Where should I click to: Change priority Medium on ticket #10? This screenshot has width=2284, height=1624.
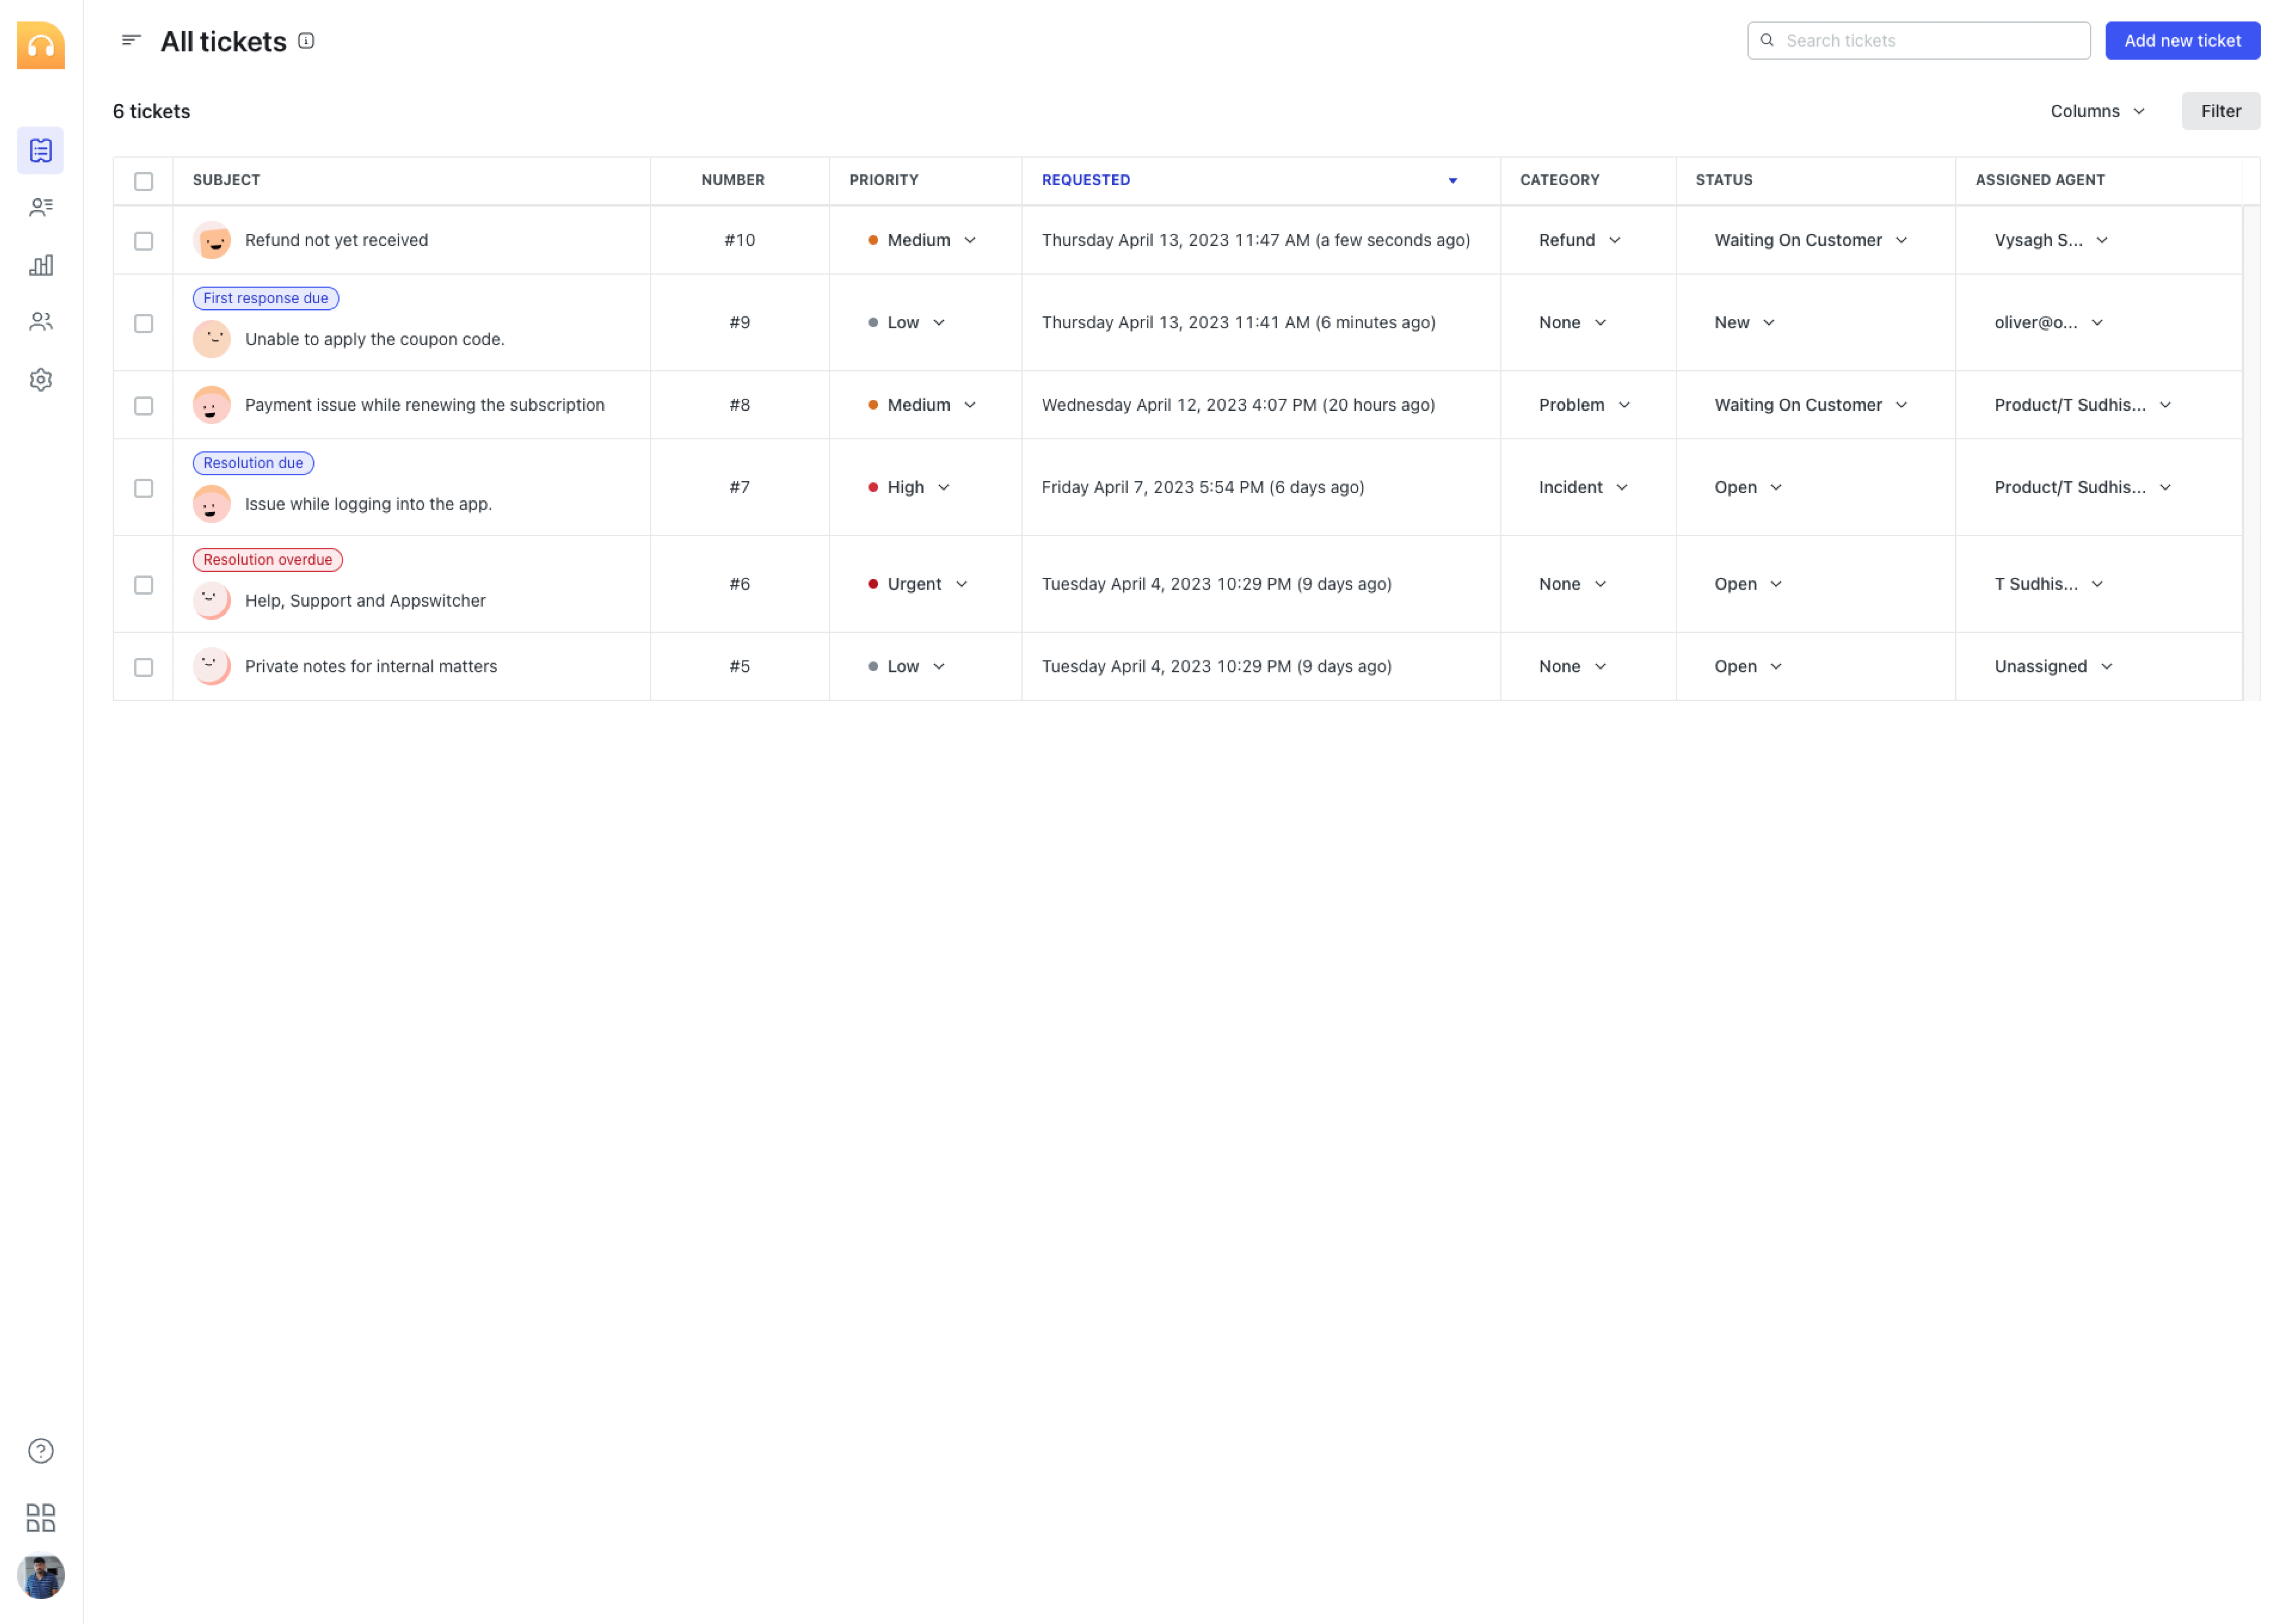(922, 240)
